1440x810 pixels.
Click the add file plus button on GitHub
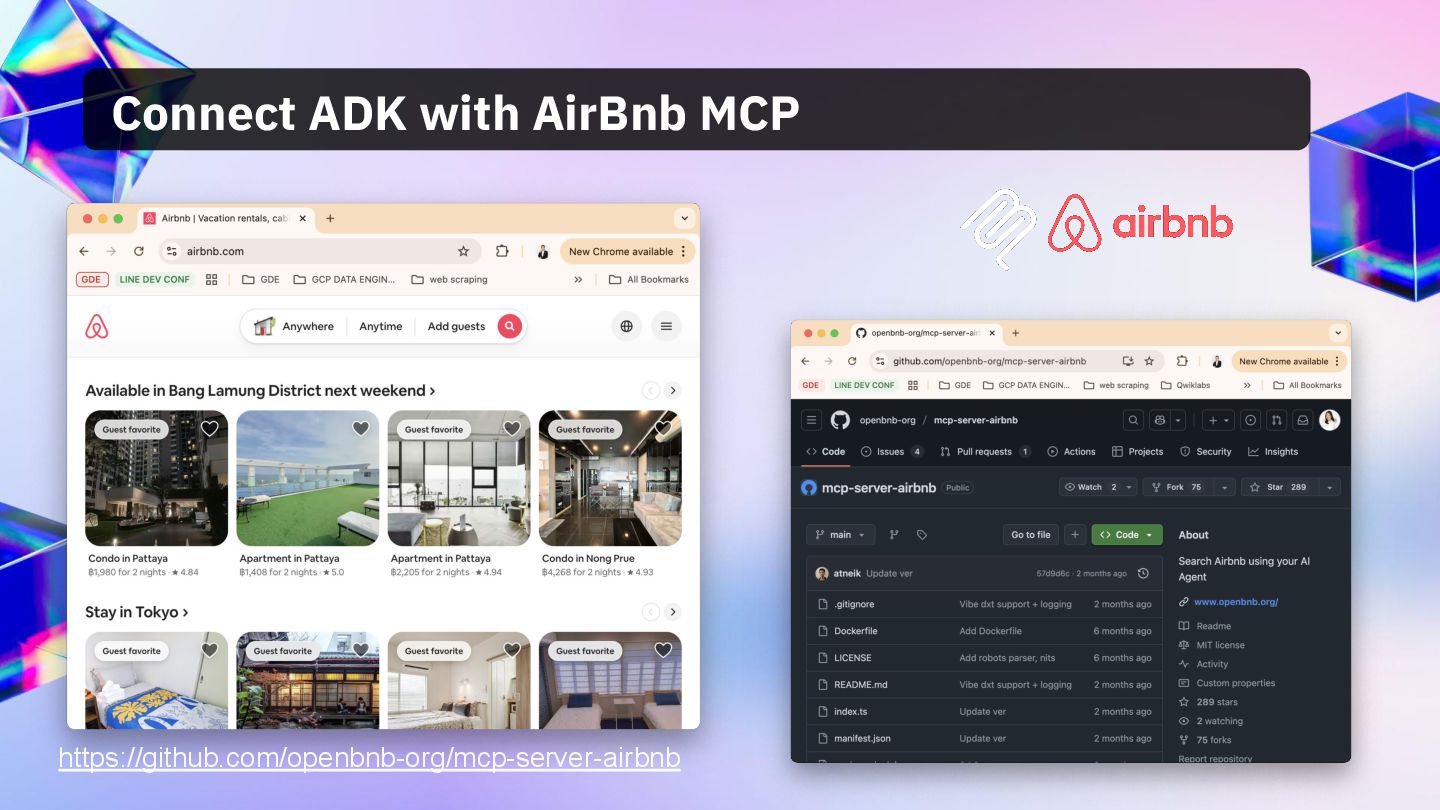click(1074, 535)
